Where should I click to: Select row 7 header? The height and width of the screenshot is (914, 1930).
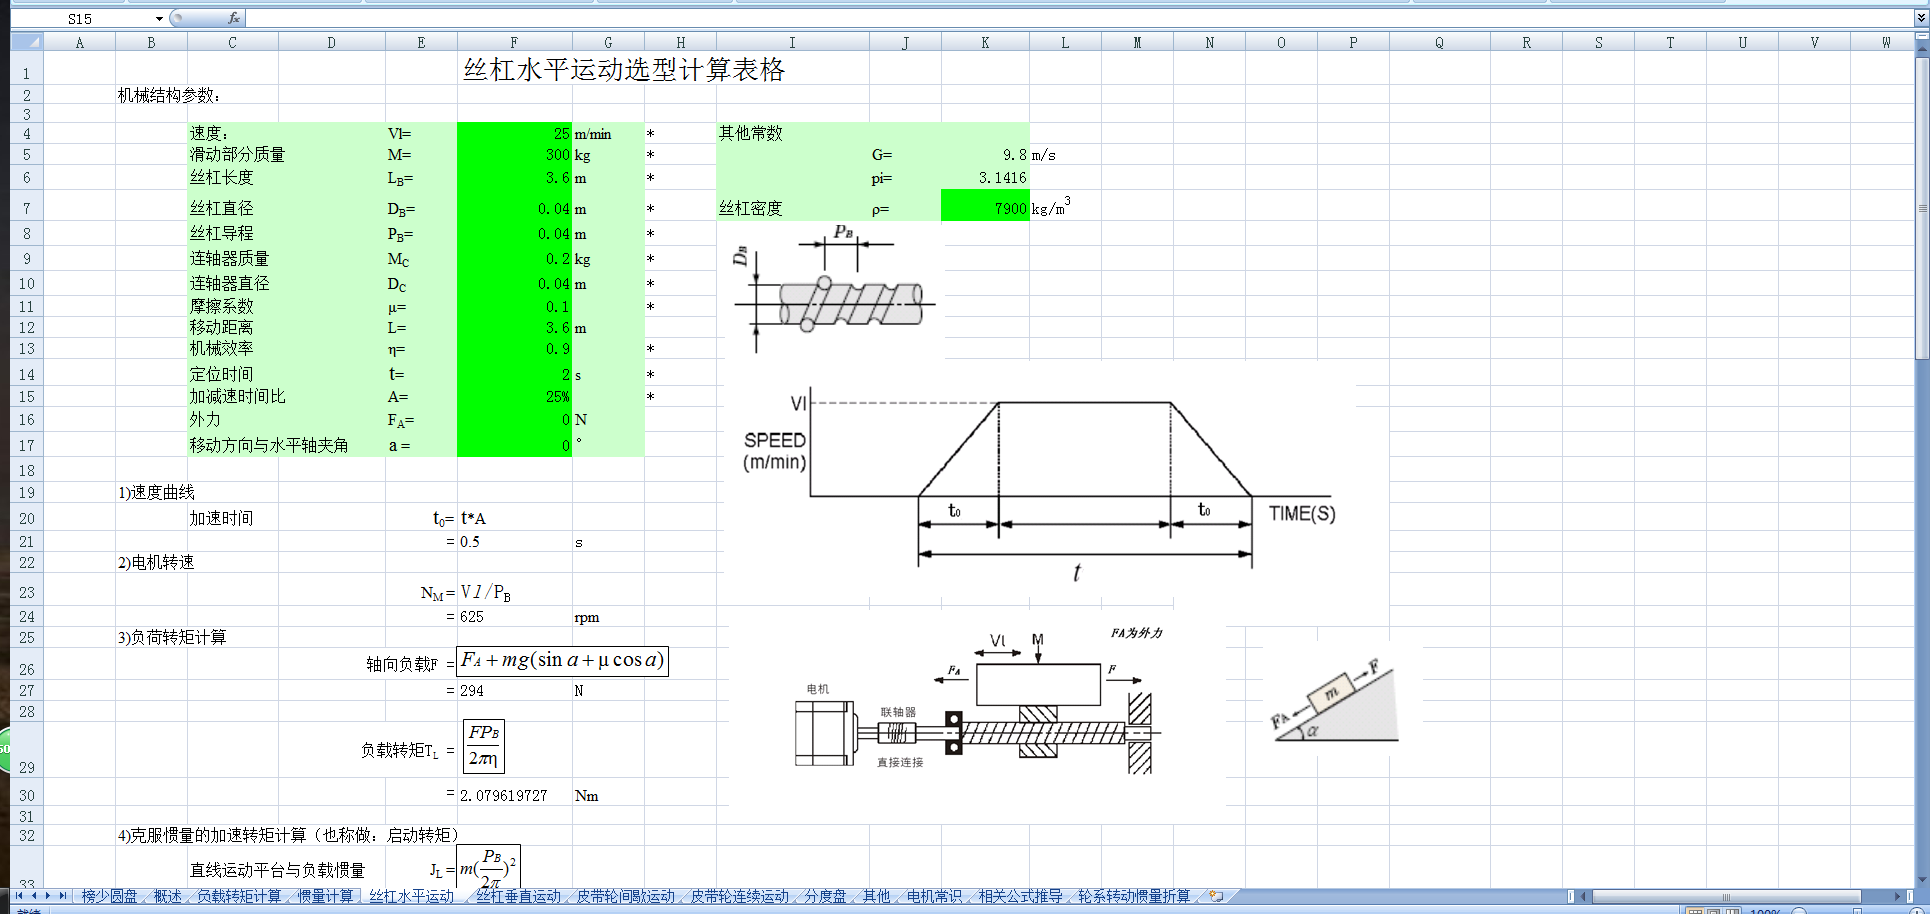27,208
